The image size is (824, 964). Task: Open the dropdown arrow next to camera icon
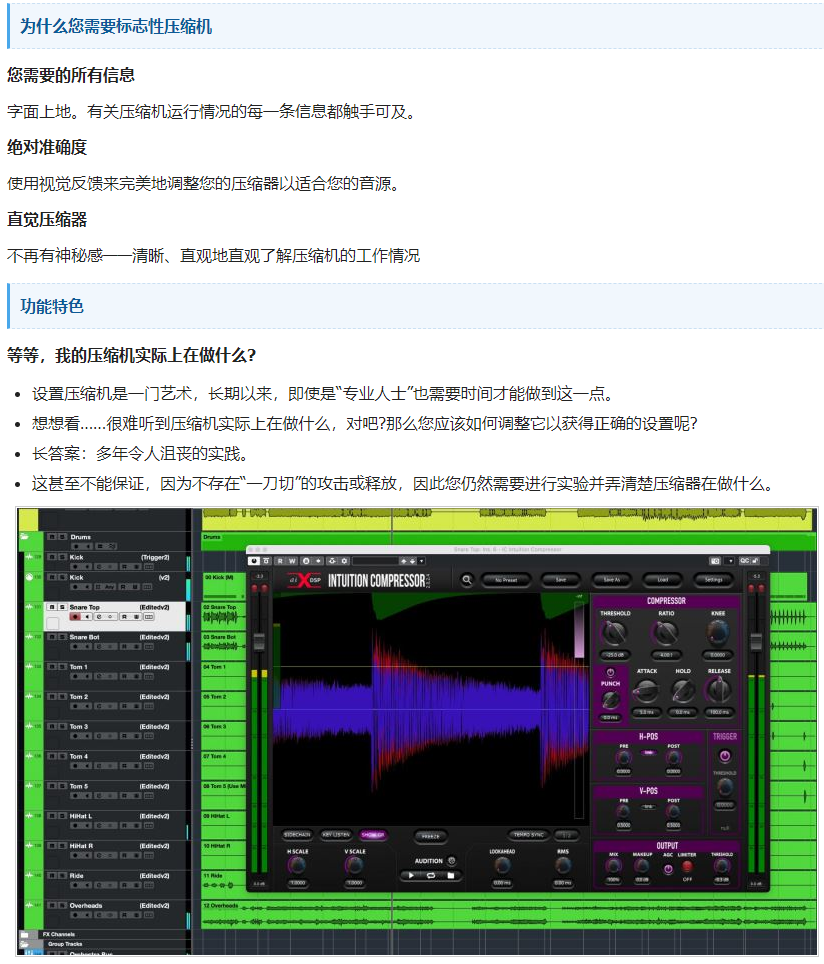tap(729, 561)
